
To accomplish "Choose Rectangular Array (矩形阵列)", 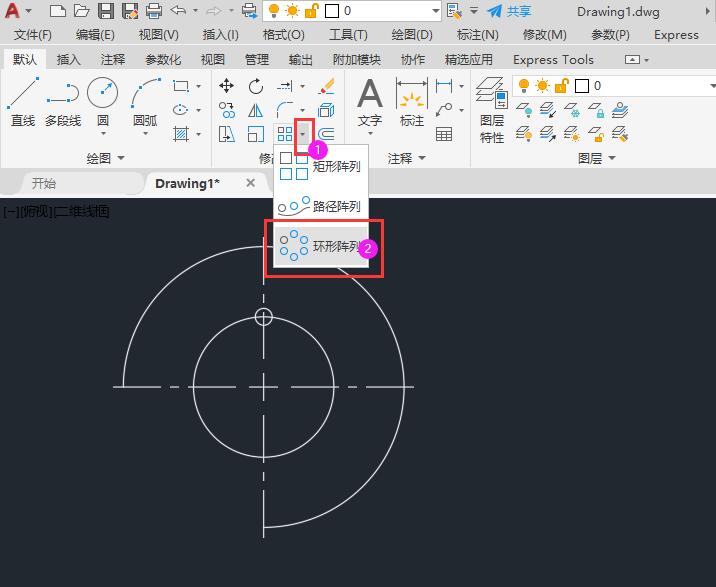I will click(x=321, y=166).
